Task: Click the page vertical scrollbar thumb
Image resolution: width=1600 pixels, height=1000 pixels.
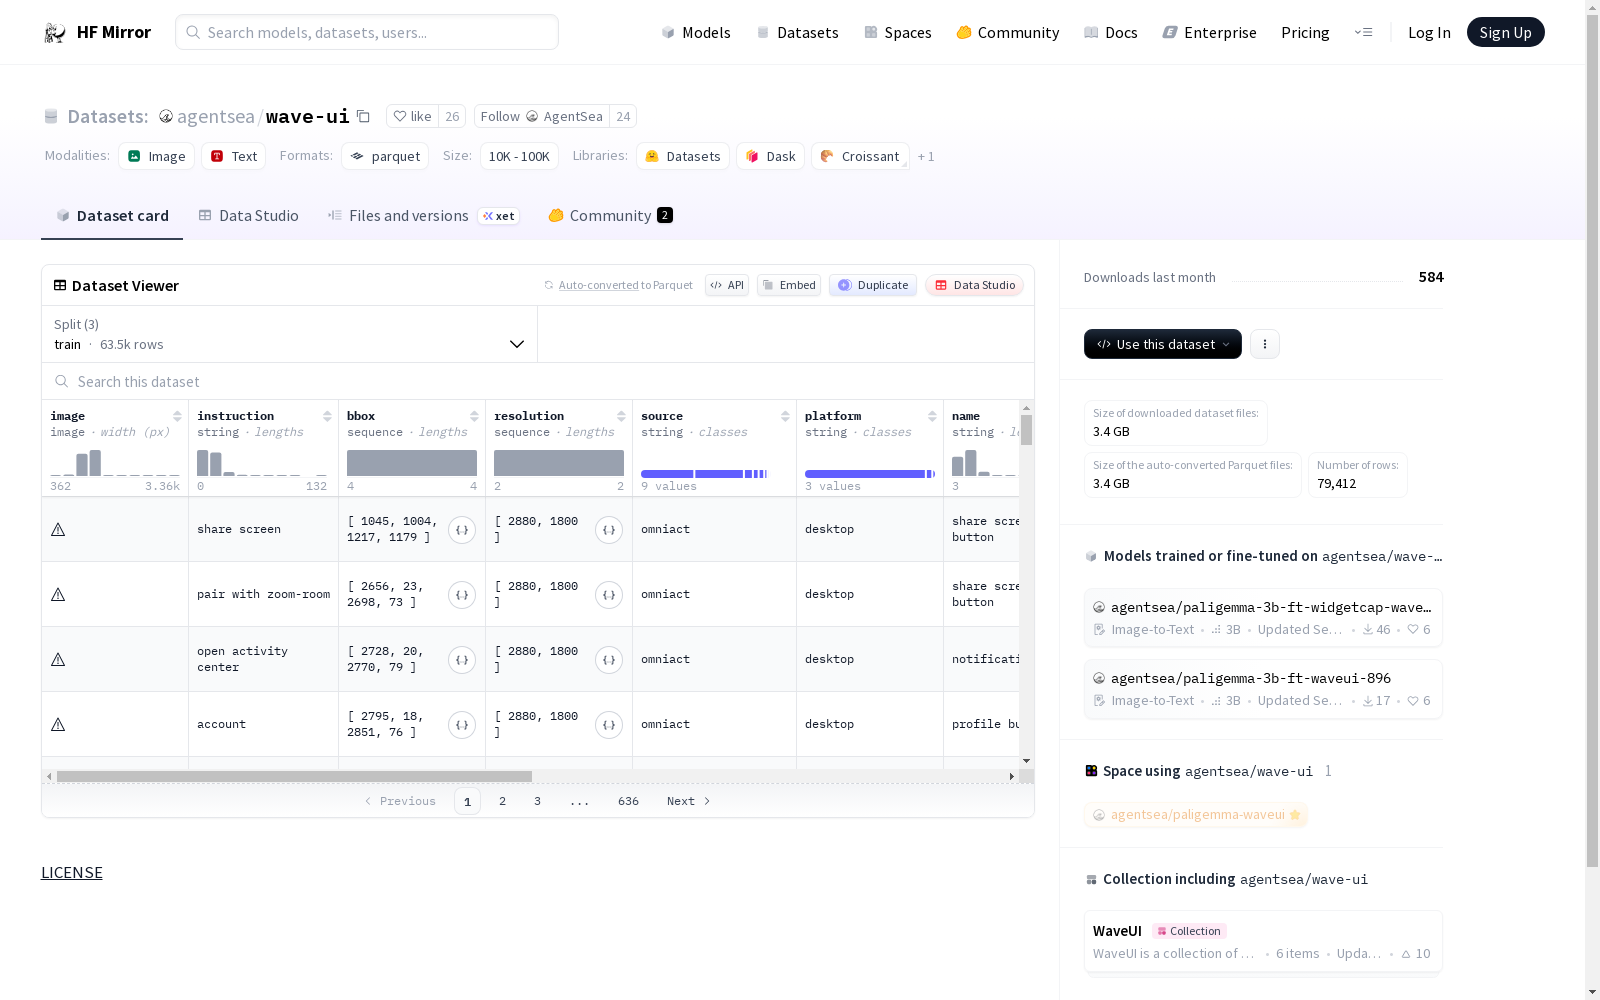Action: tap(1592, 440)
